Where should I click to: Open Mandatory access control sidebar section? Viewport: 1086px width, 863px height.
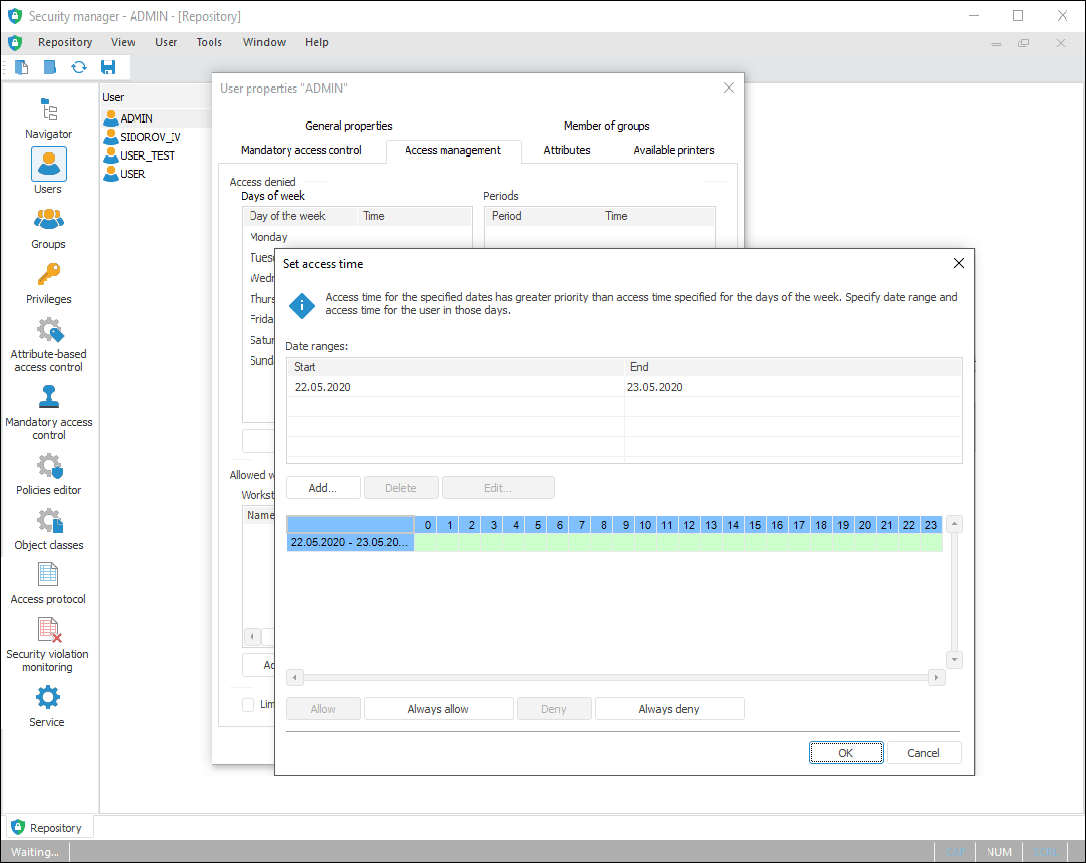[48, 413]
